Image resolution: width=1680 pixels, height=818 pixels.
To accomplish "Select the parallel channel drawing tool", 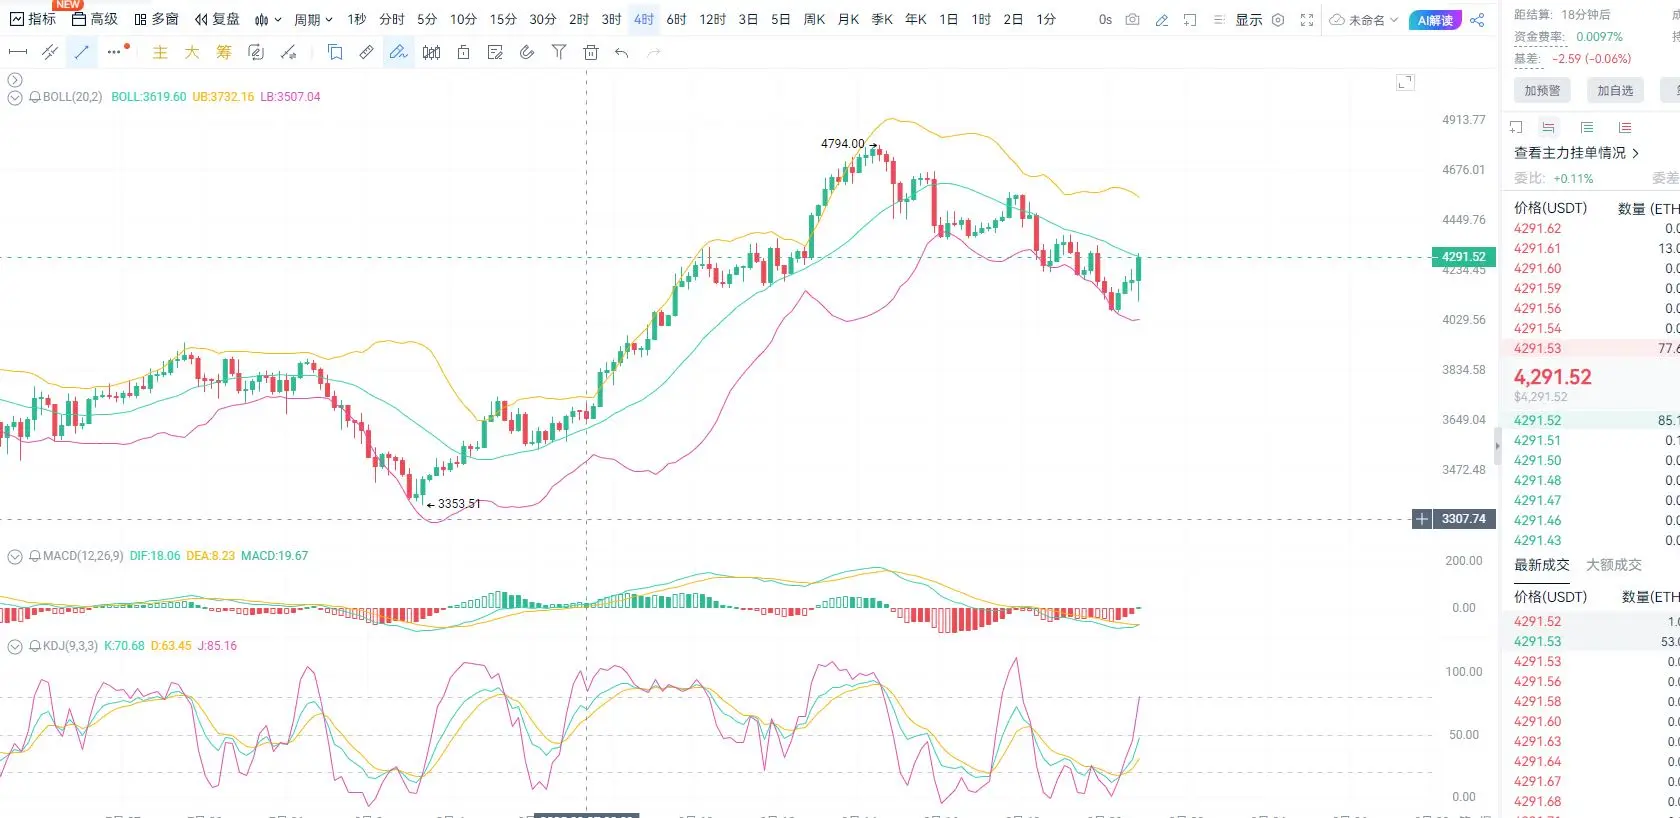I will (50, 52).
